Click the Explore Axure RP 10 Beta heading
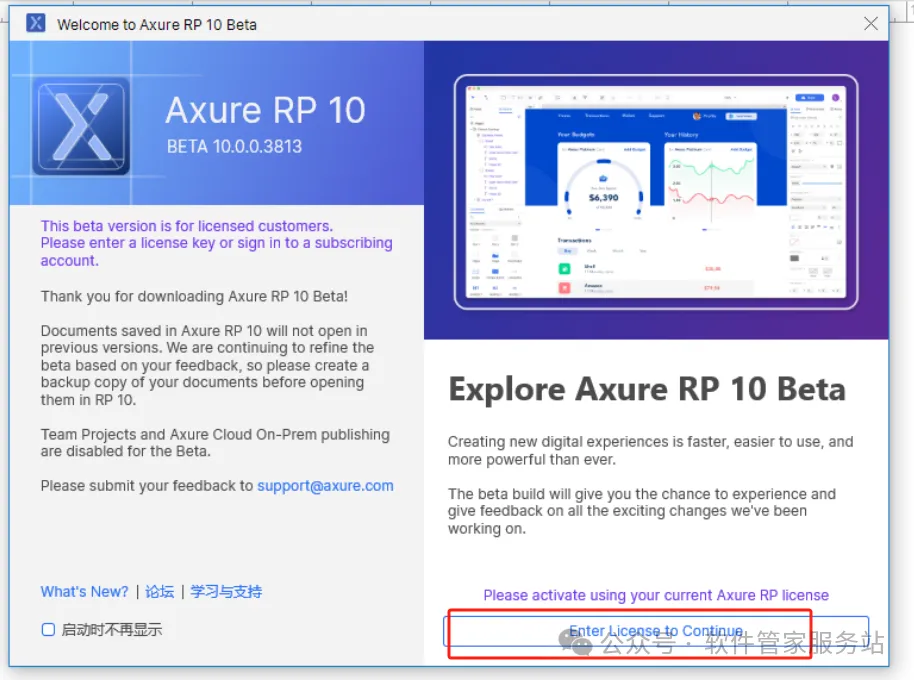Viewport: 914px width, 680px height. click(x=647, y=389)
